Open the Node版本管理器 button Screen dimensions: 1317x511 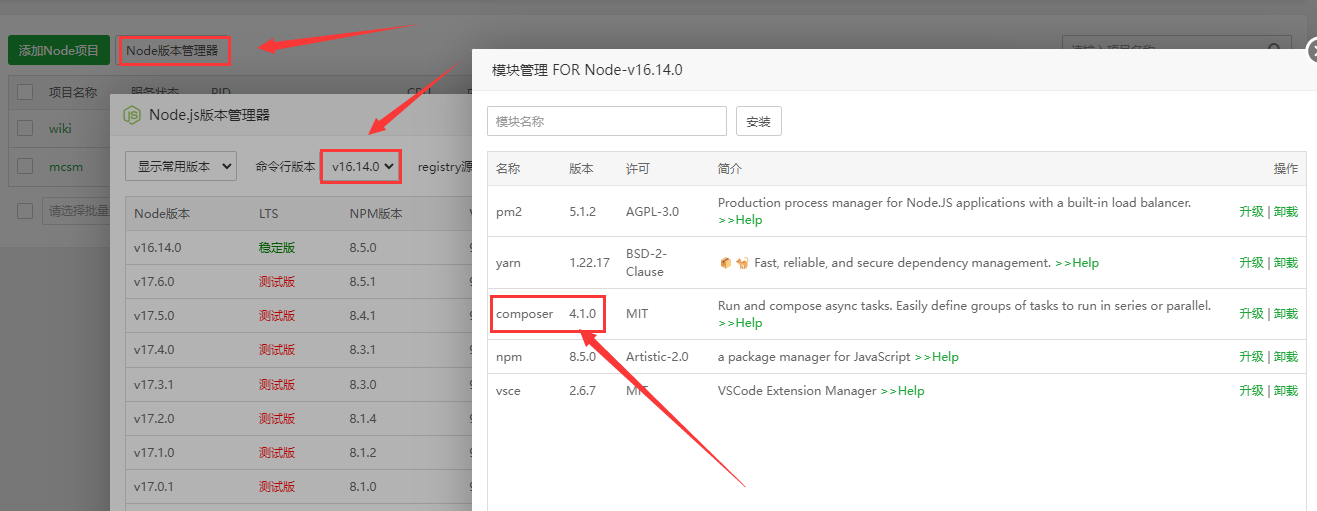pos(172,50)
